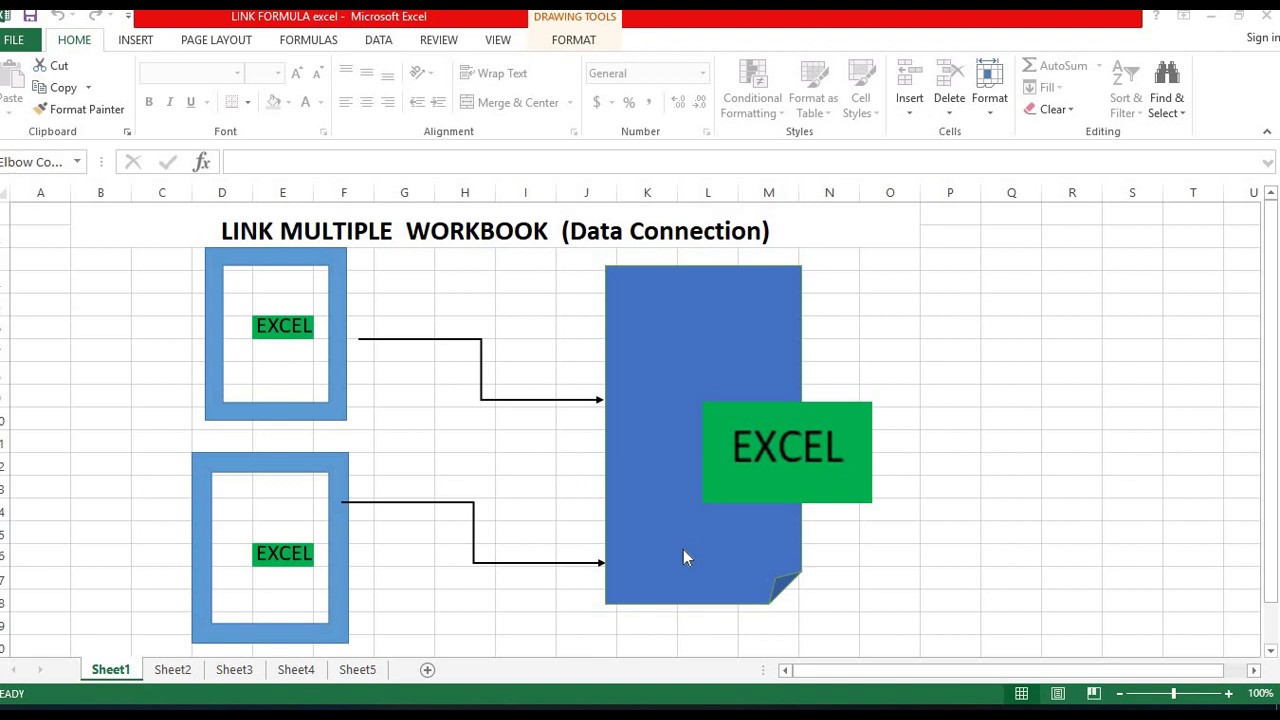This screenshot has height=720, width=1280.
Task: Center text horizontally
Action: pyautogui.click(x=366, y=102)
